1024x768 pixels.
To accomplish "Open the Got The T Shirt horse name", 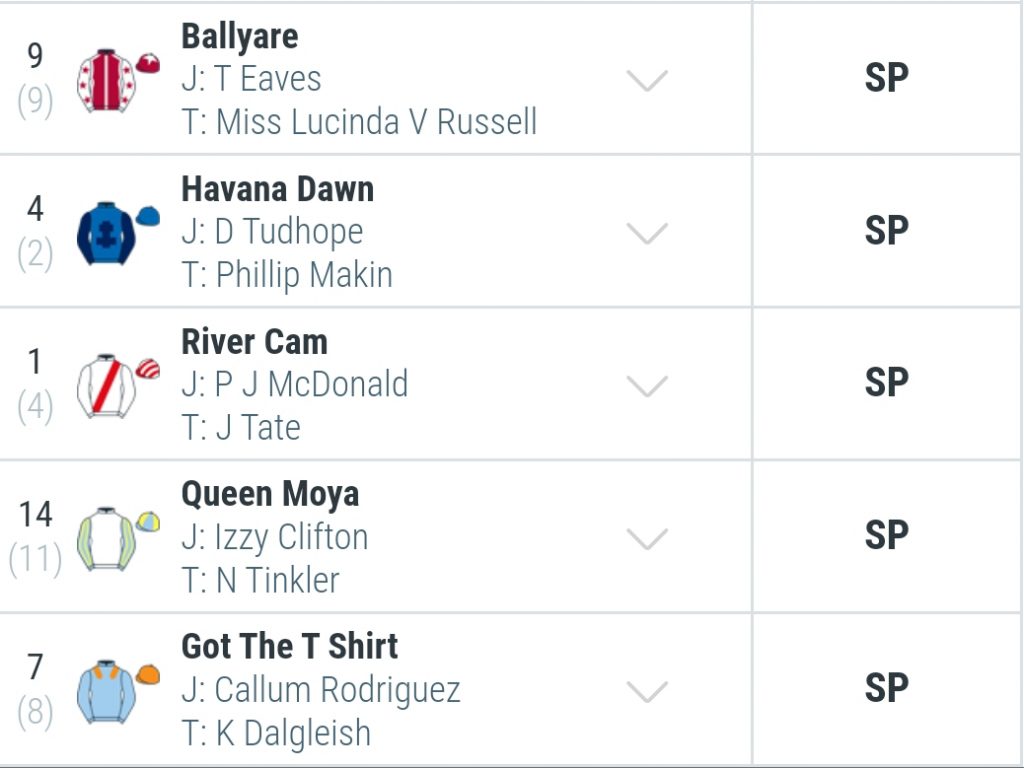I will click(x=289, y=647).
